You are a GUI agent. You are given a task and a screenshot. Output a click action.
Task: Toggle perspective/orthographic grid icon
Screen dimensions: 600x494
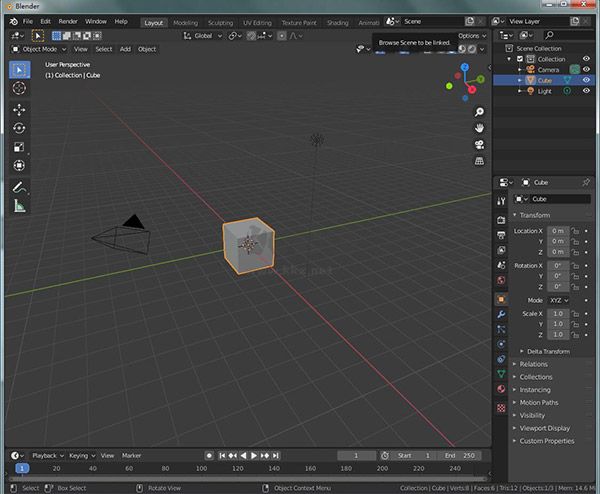coord(480,161)
